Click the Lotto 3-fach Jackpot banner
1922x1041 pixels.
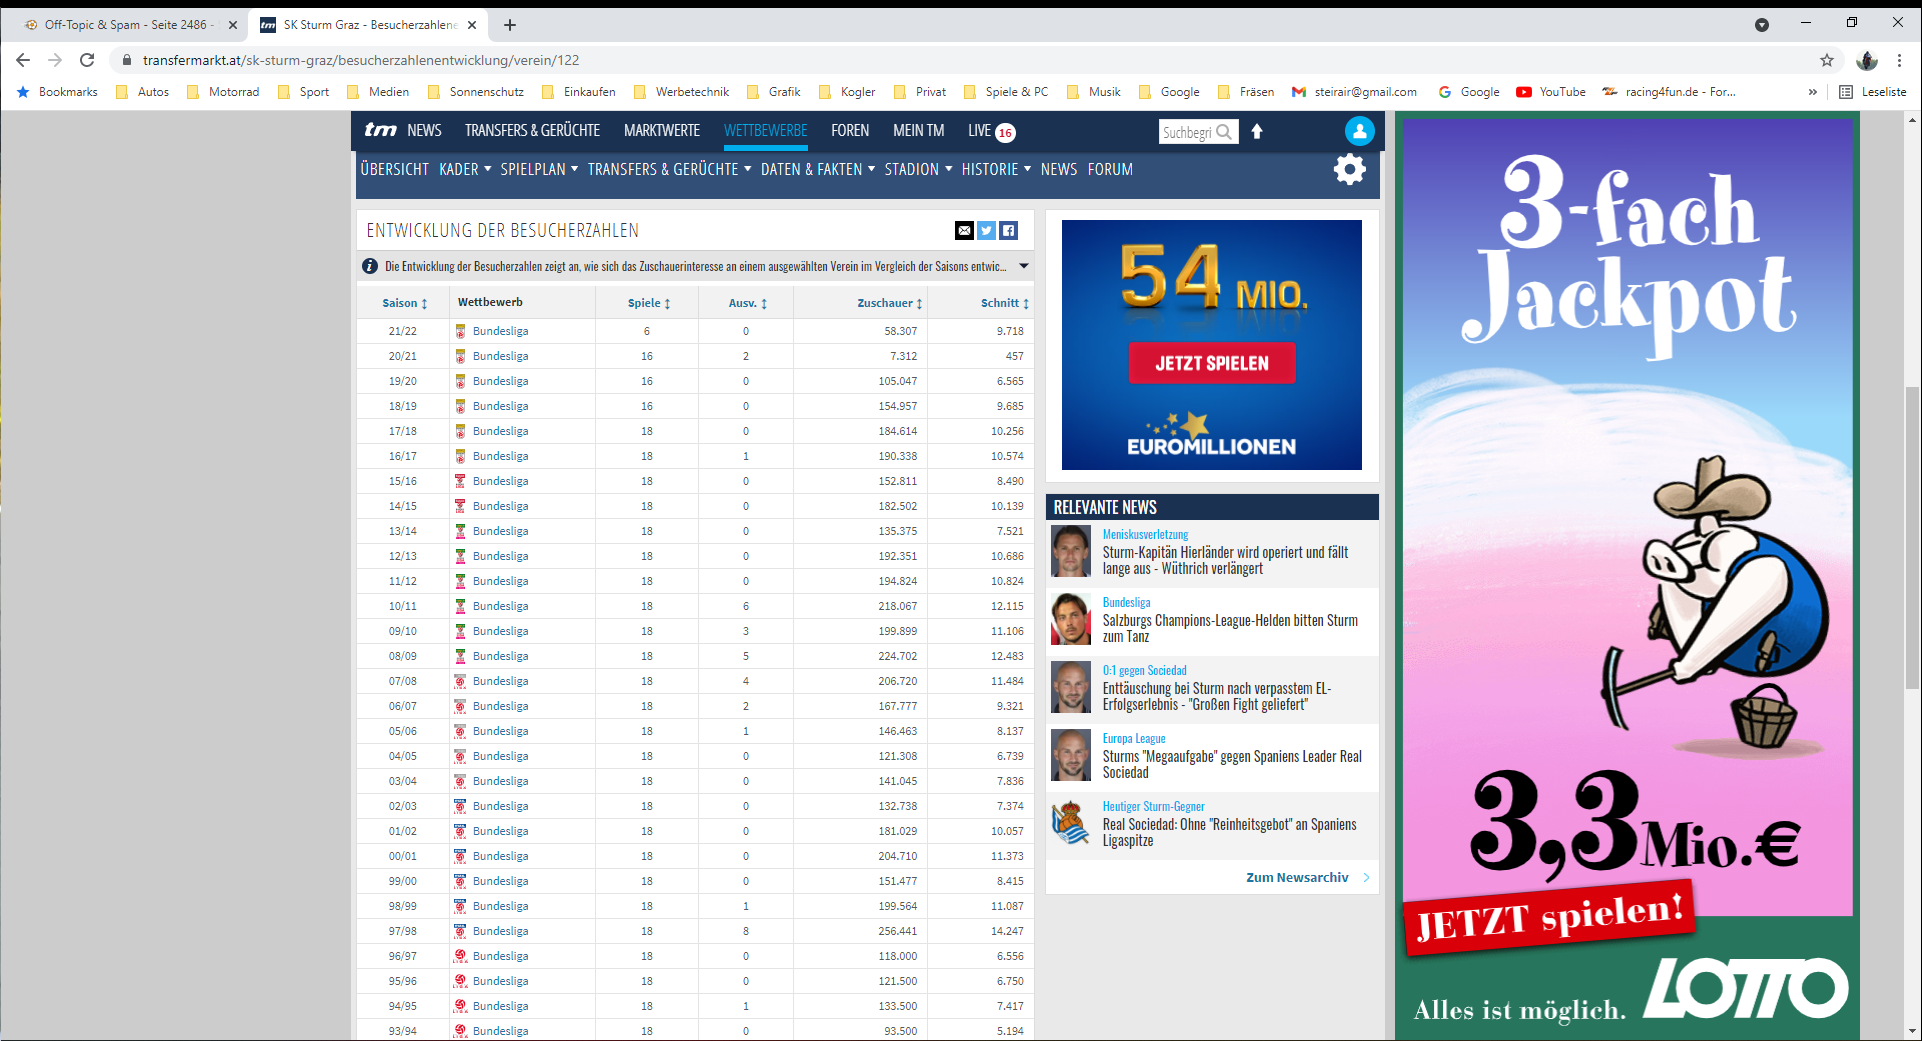pyautogui.click(x=1627, y=576)
